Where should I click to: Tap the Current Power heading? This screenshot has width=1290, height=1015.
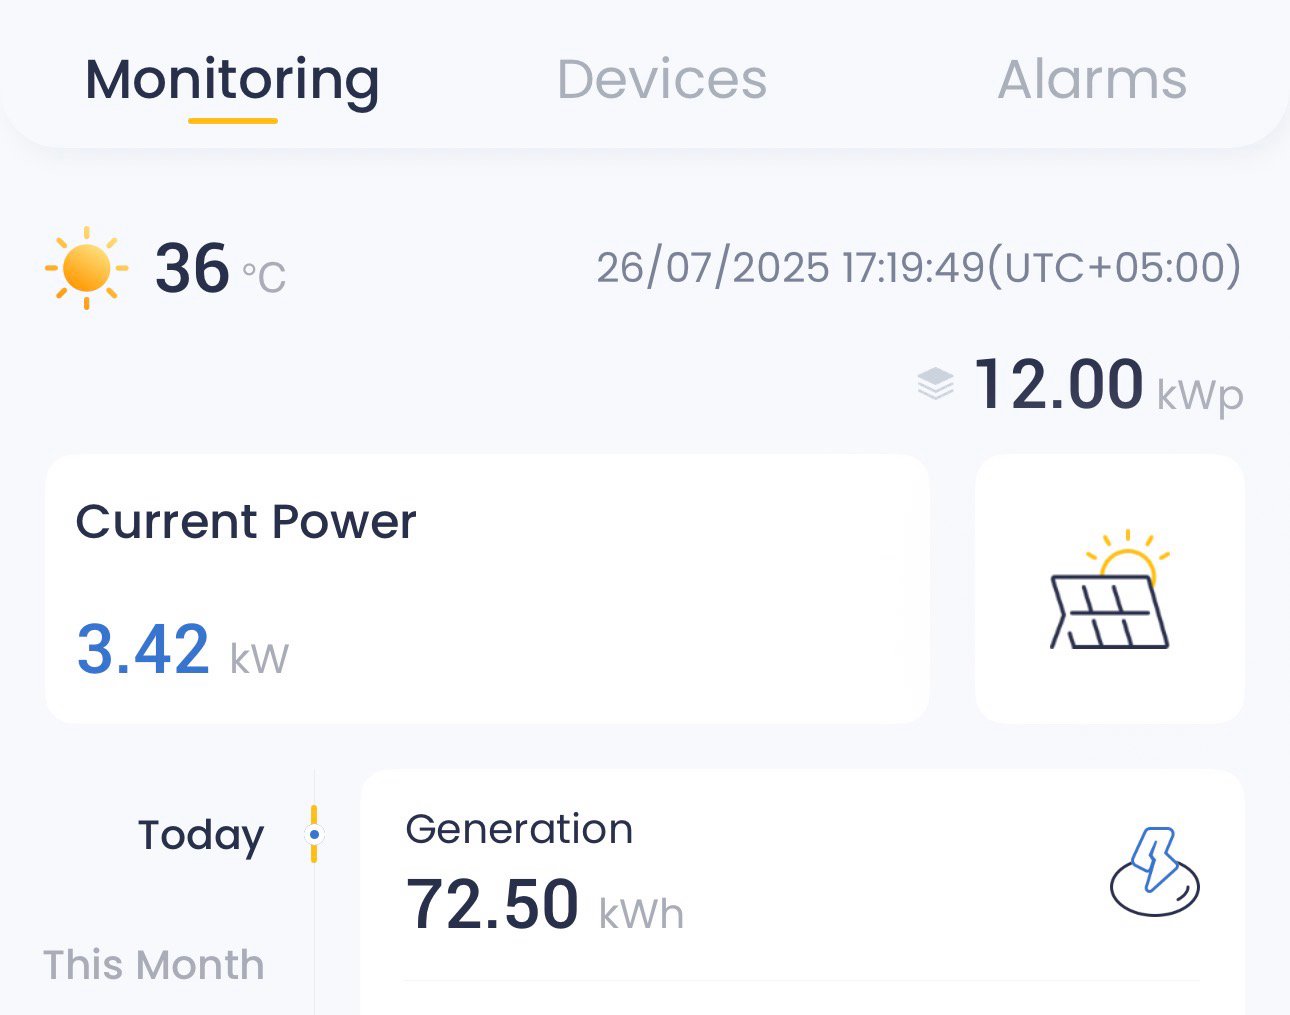(246, 522)
